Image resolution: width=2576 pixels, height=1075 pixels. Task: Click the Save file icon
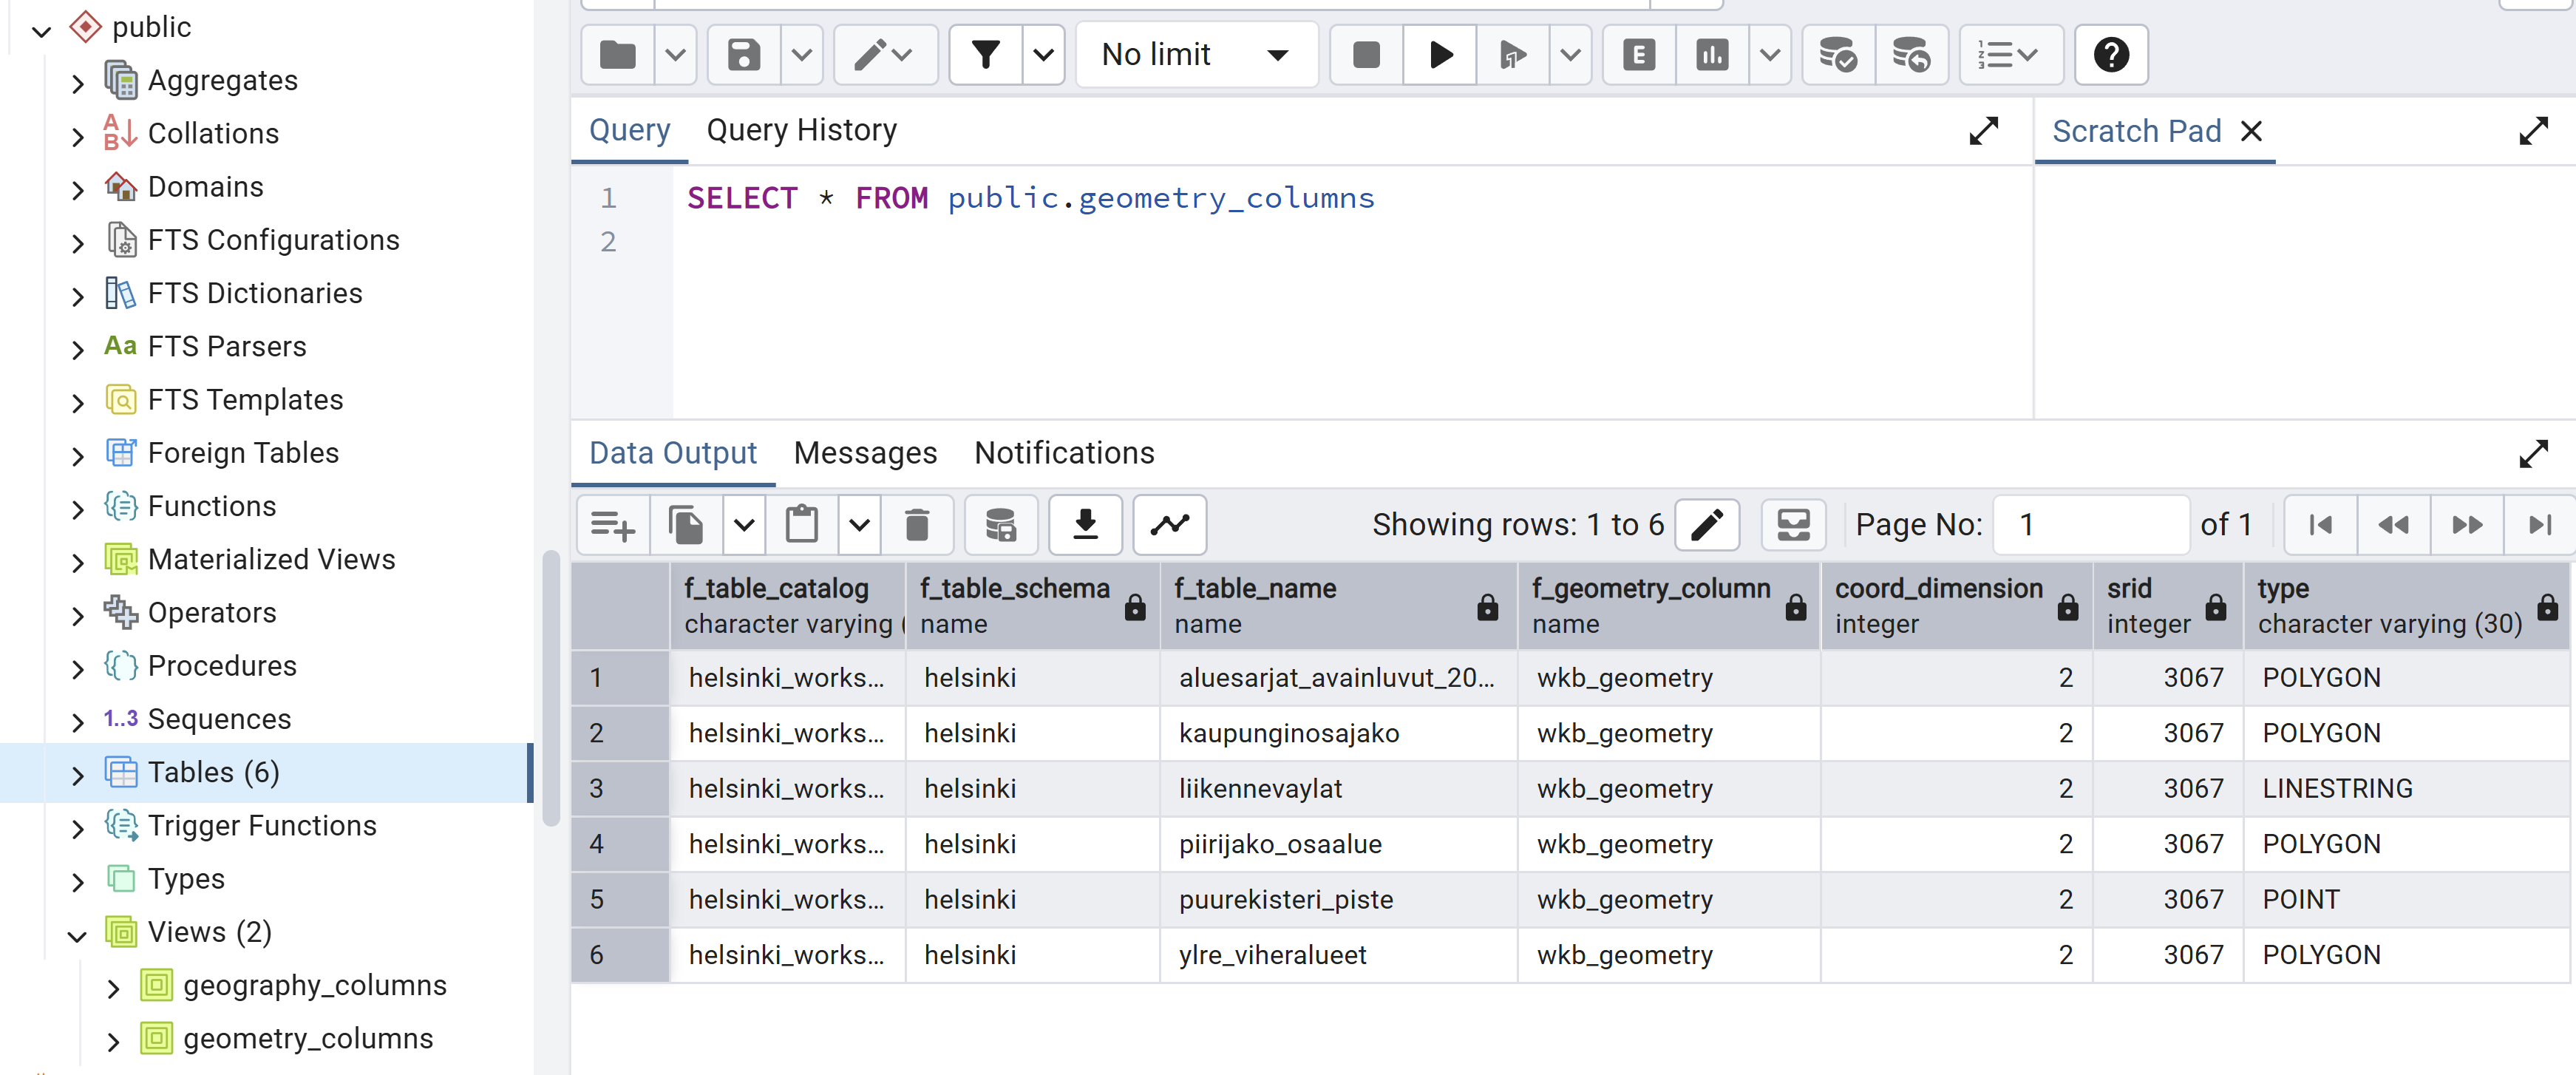coord(743,55)
